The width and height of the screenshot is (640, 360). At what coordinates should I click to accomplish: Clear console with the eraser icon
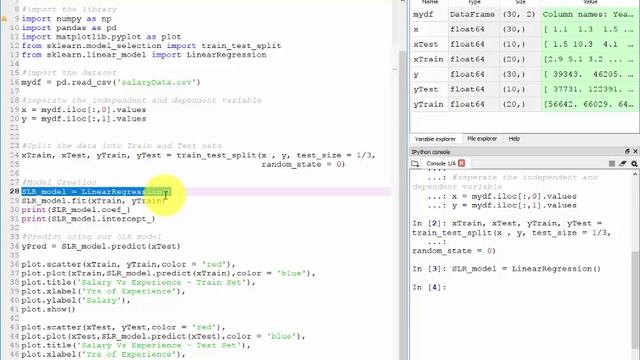click(622, 163)
